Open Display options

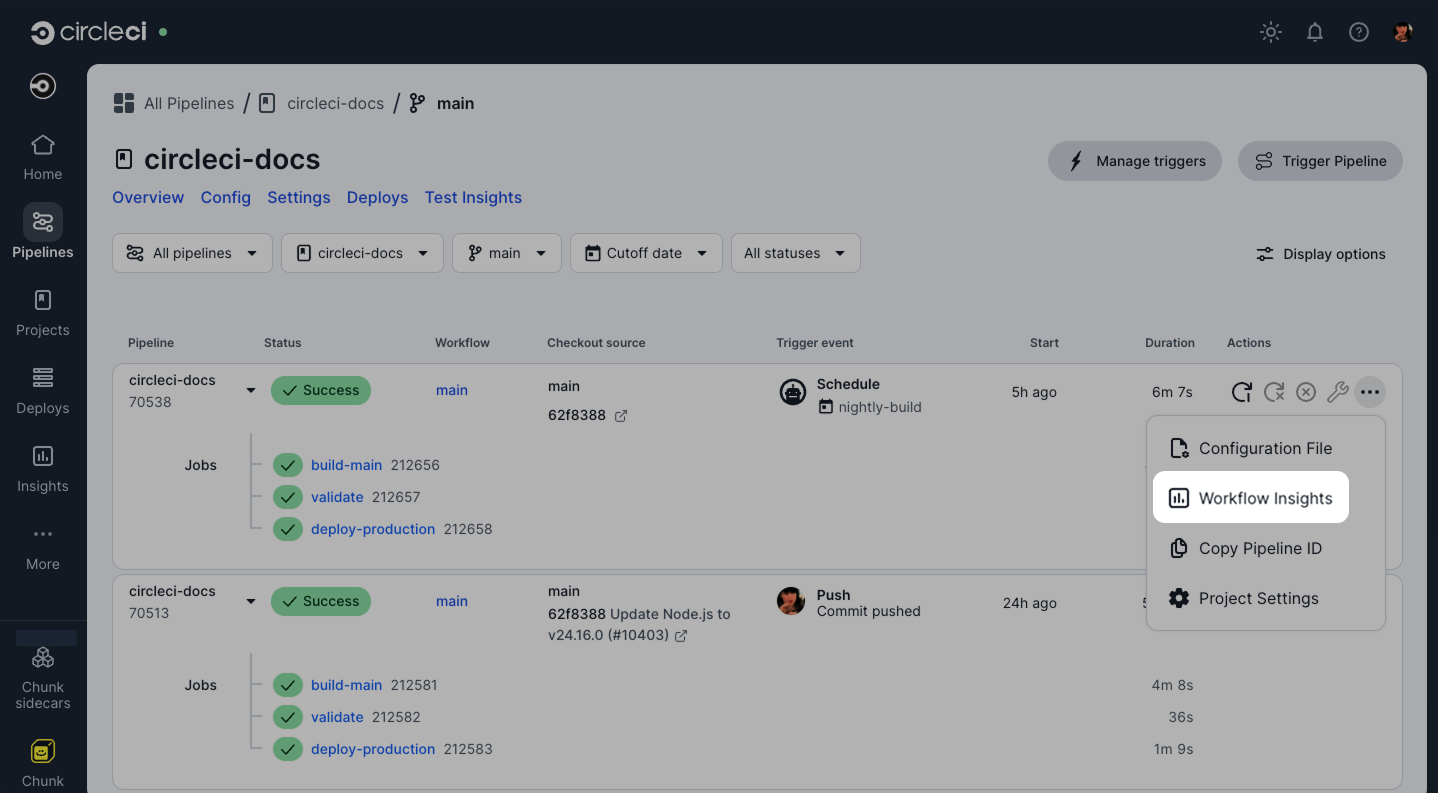click(1321, 254)
